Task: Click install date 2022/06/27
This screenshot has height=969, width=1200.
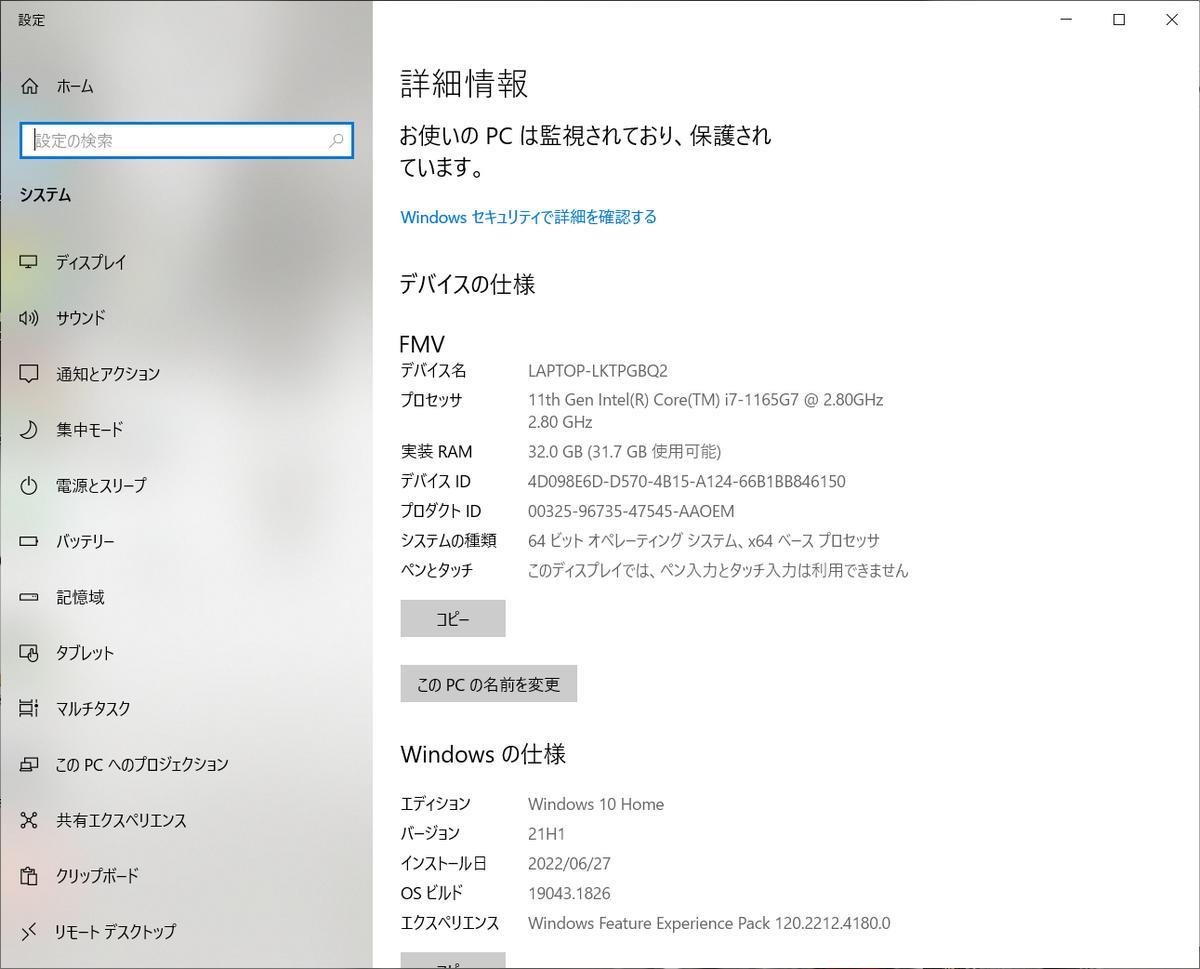Action: tap(569, 864)
